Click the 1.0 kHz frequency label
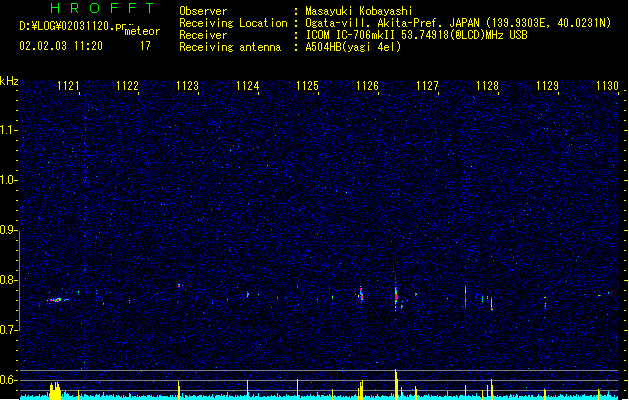The width and height of the screenshot is (629, 400). pyautogui.click(x=8, y=180)
